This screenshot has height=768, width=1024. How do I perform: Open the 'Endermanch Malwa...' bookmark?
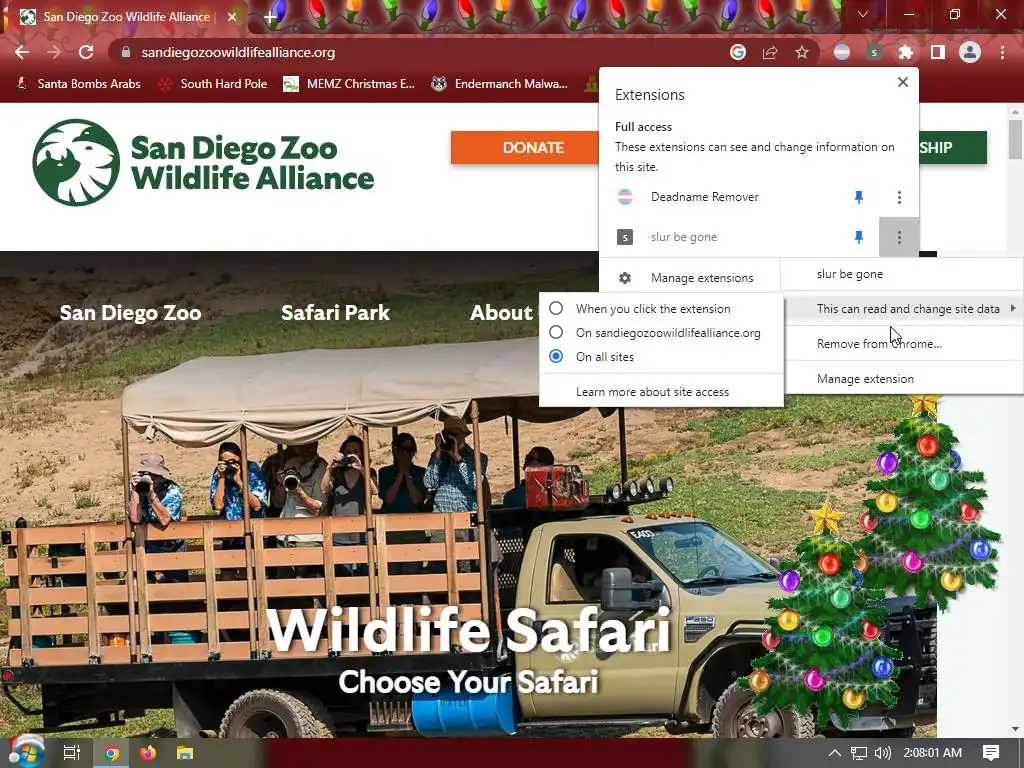coord(500,84)
